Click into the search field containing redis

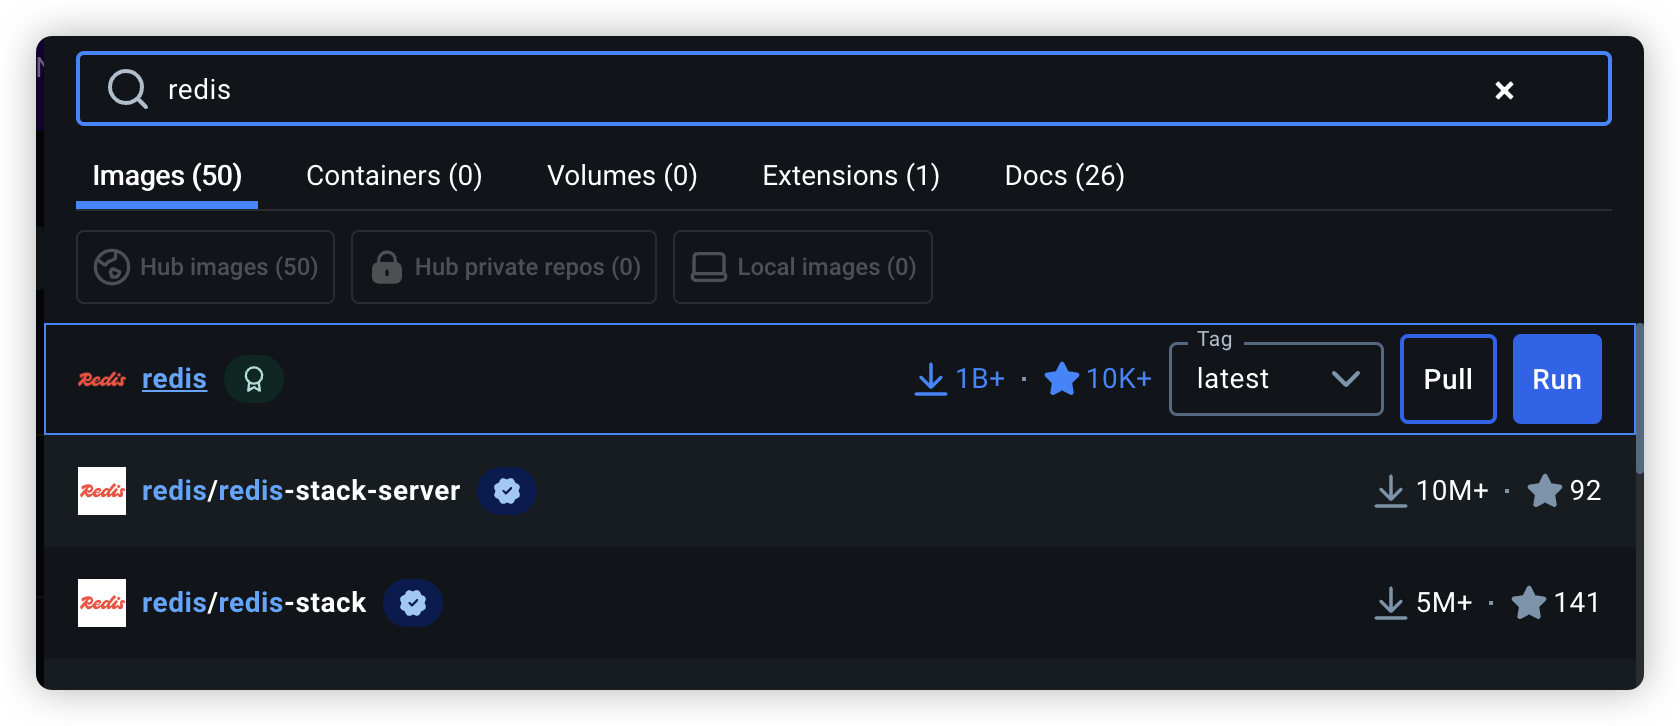800,89
